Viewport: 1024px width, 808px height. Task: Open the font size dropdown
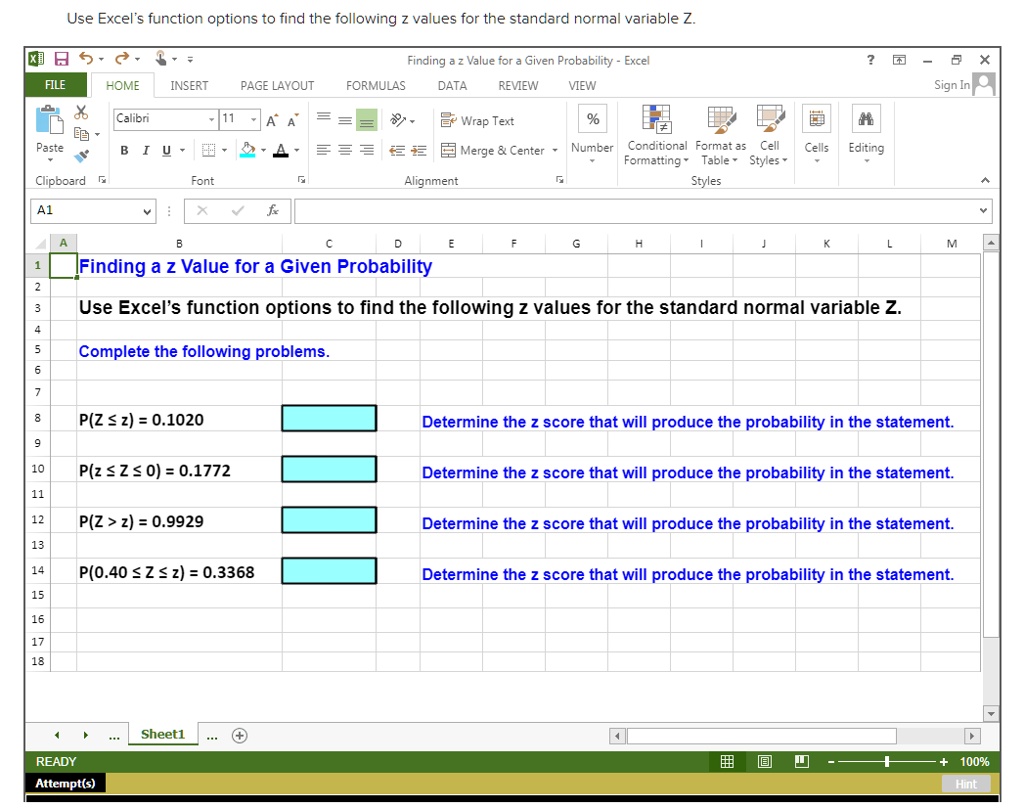pos(252,119)
